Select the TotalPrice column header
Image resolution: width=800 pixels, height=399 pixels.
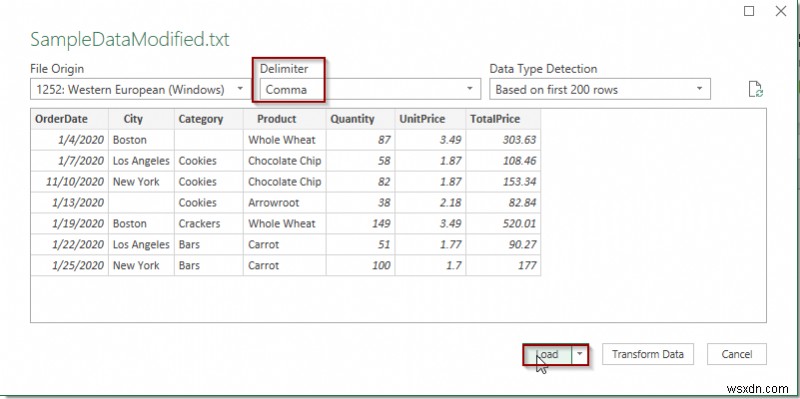[x=503, y=119]
